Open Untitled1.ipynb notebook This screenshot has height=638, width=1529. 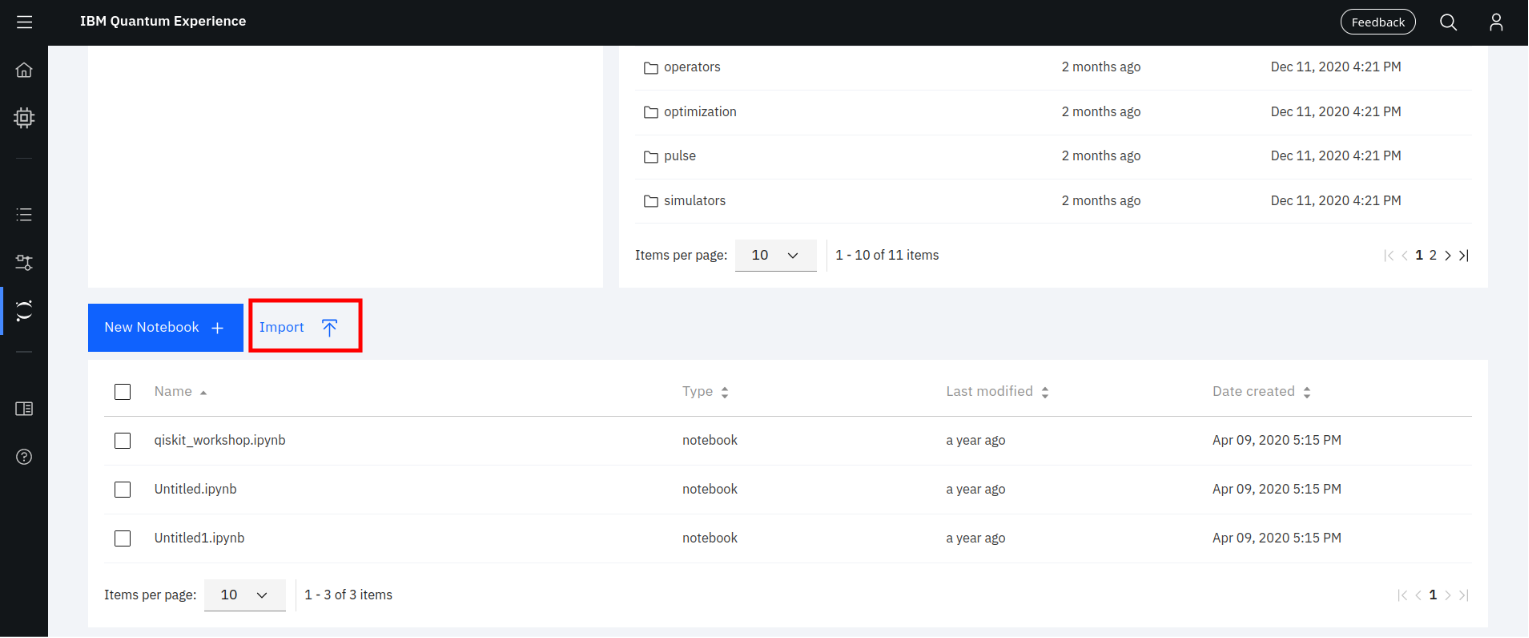[199, 538]
